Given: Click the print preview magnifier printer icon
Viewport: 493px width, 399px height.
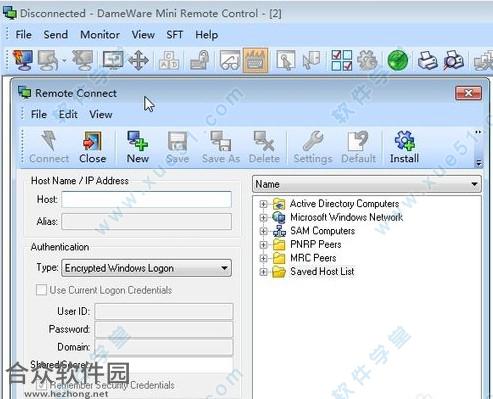Looking at the screenshot, I should point(453,60).
